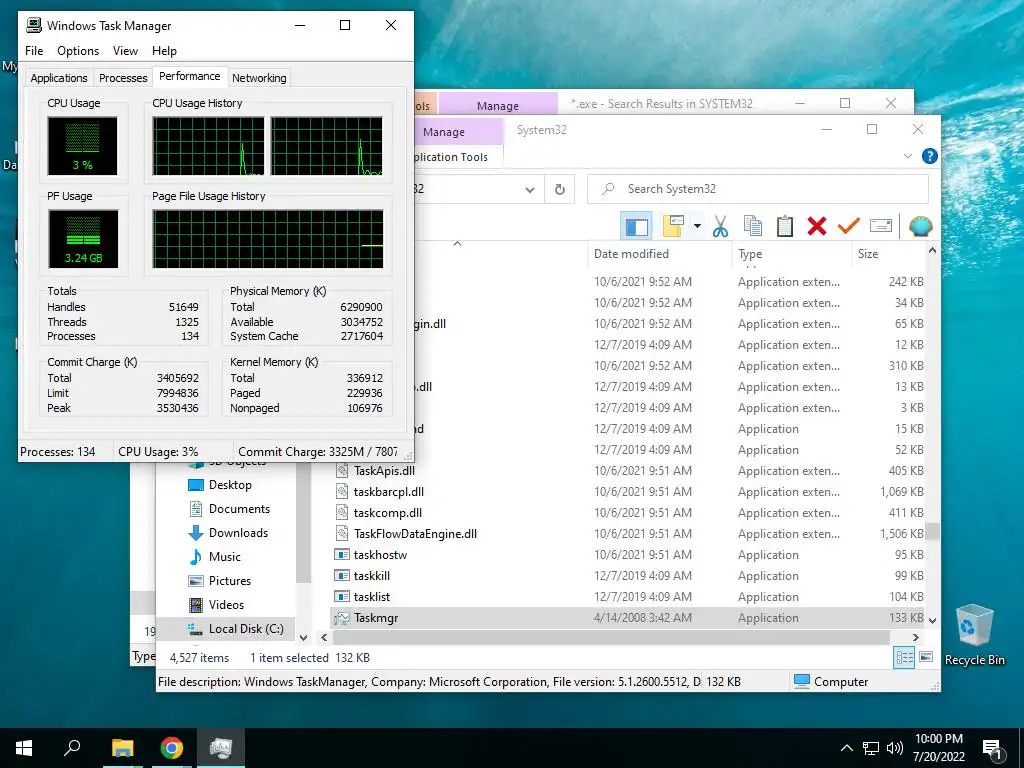1024x768 pixels.
Task: Open the Videos film icon in navigation pane
Action: (x=195, y=605)
